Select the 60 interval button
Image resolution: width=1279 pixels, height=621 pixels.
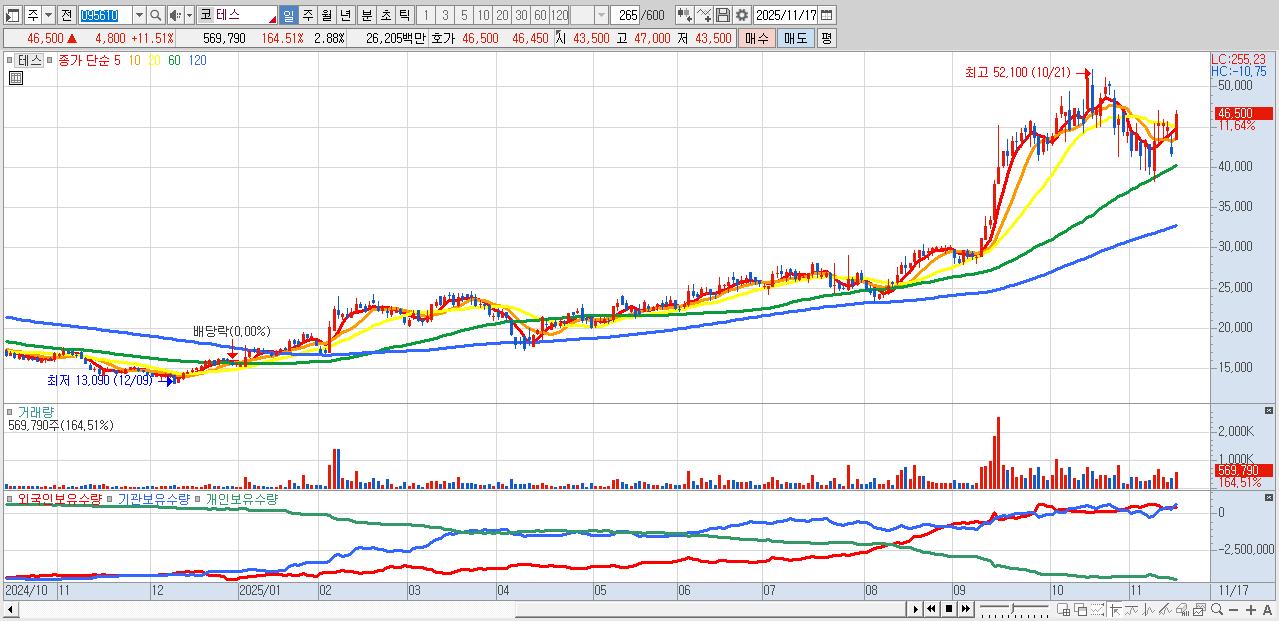coord(540,15)
